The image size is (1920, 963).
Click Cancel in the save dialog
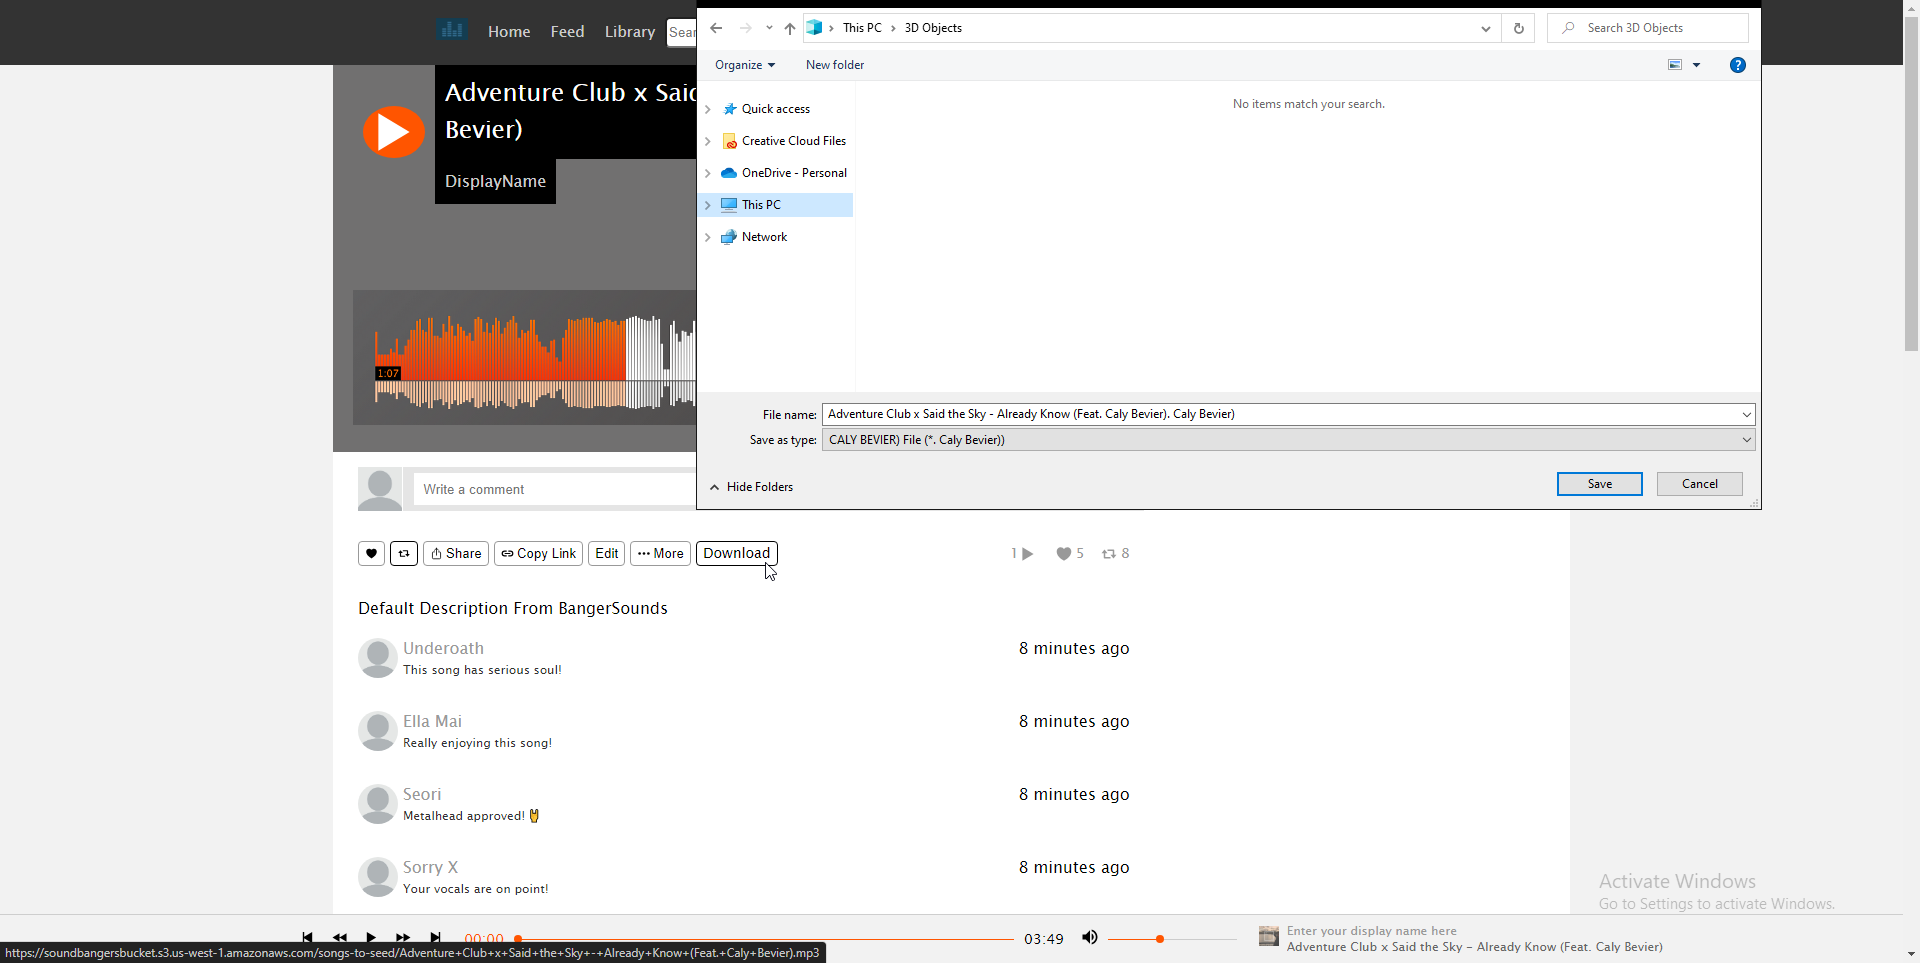pos(1699,484)
